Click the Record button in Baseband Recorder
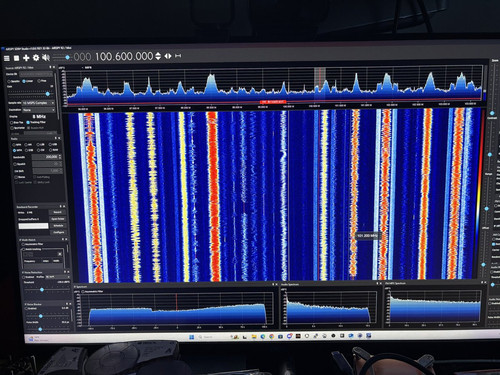This screenshot has width=500, height=375. tap(57, 212)
